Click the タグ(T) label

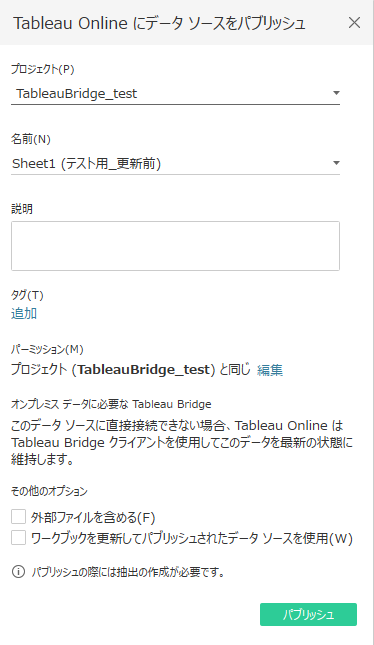(27, 295)
